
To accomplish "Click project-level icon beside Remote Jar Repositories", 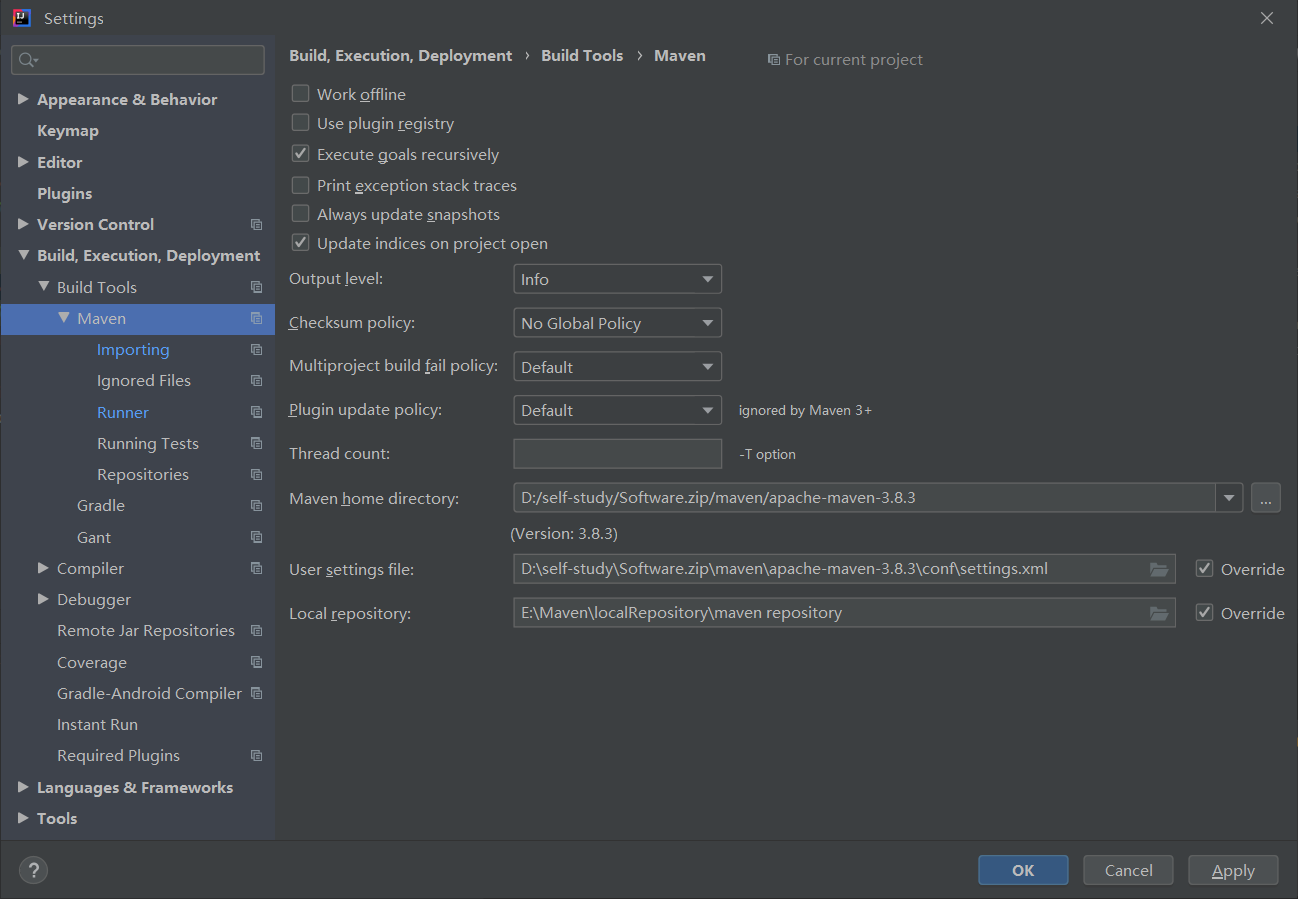I will pos(256,631).
